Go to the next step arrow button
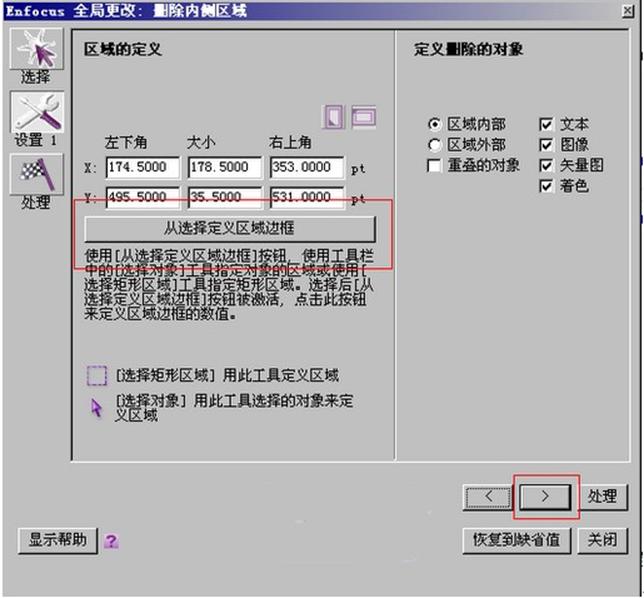Image resolution: width=644 pixels, height=598 pixels. click(545, 497)
